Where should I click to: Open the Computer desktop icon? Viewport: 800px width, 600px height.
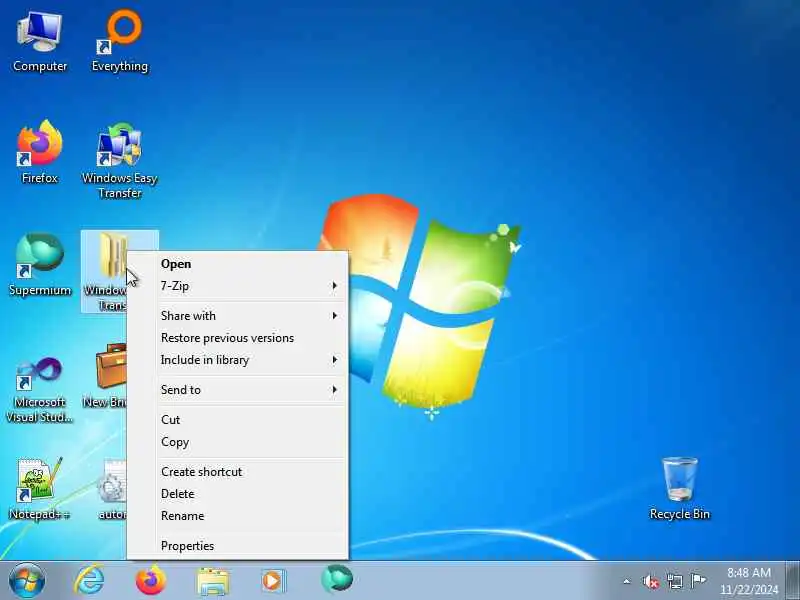(x=40, y=42)
